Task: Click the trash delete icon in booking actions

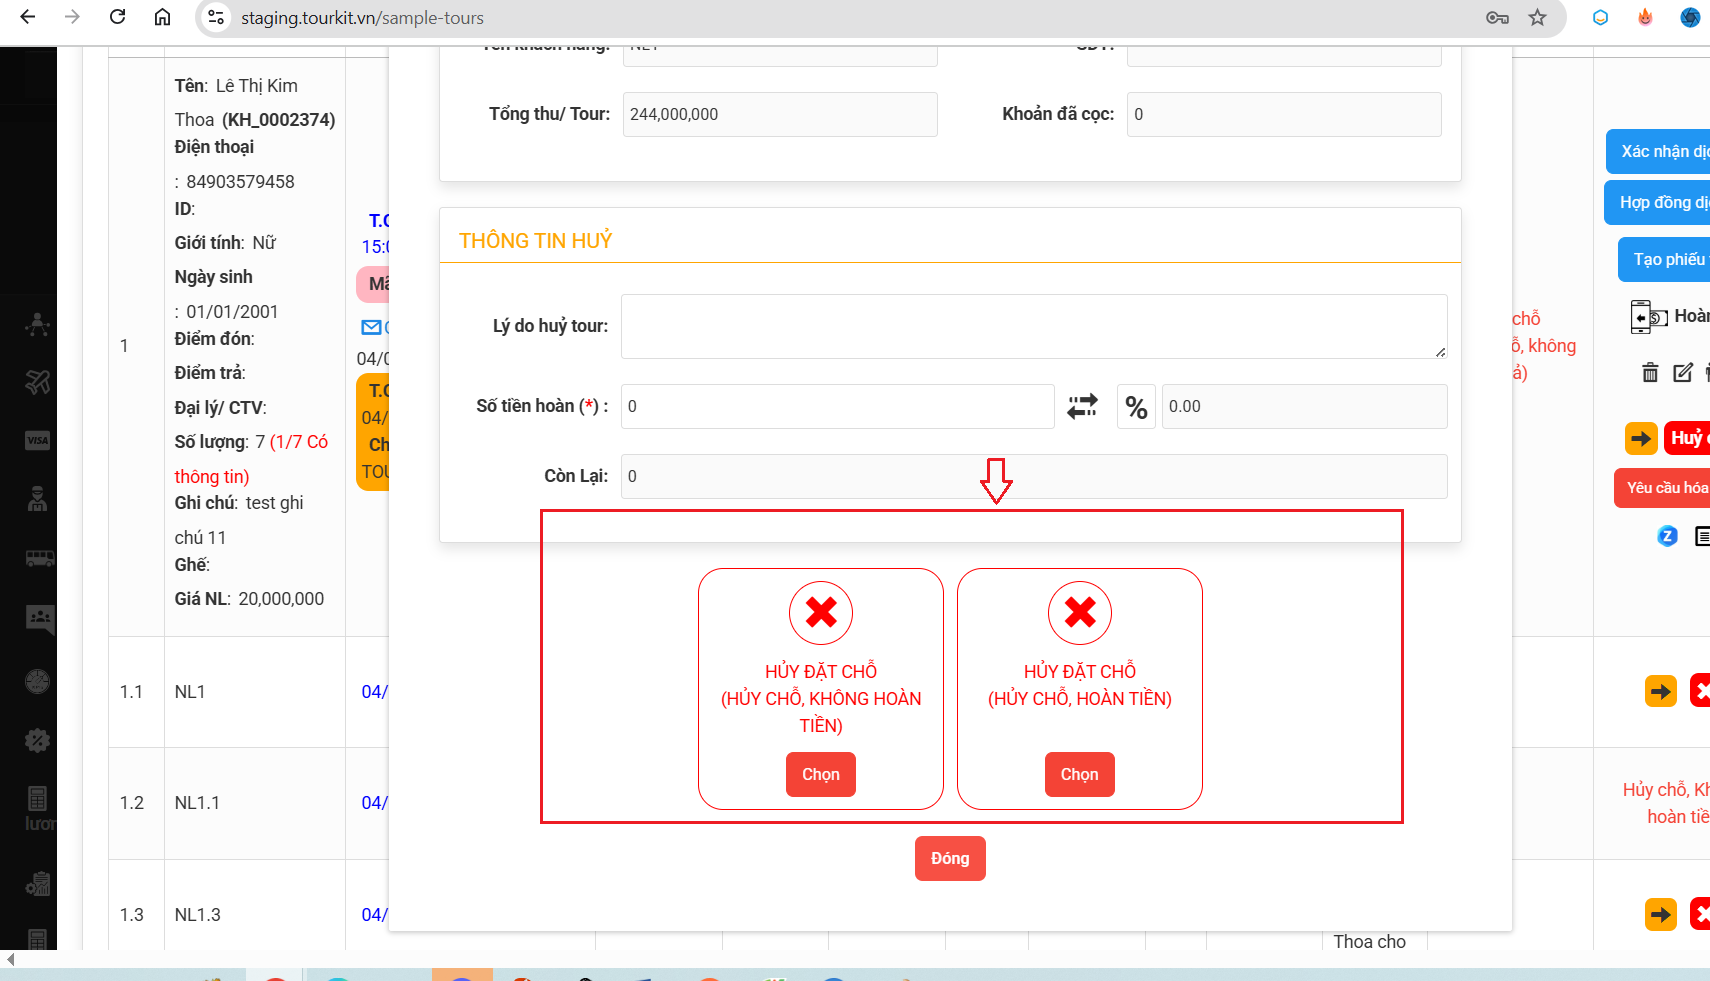Action: tap(1650, 373)
